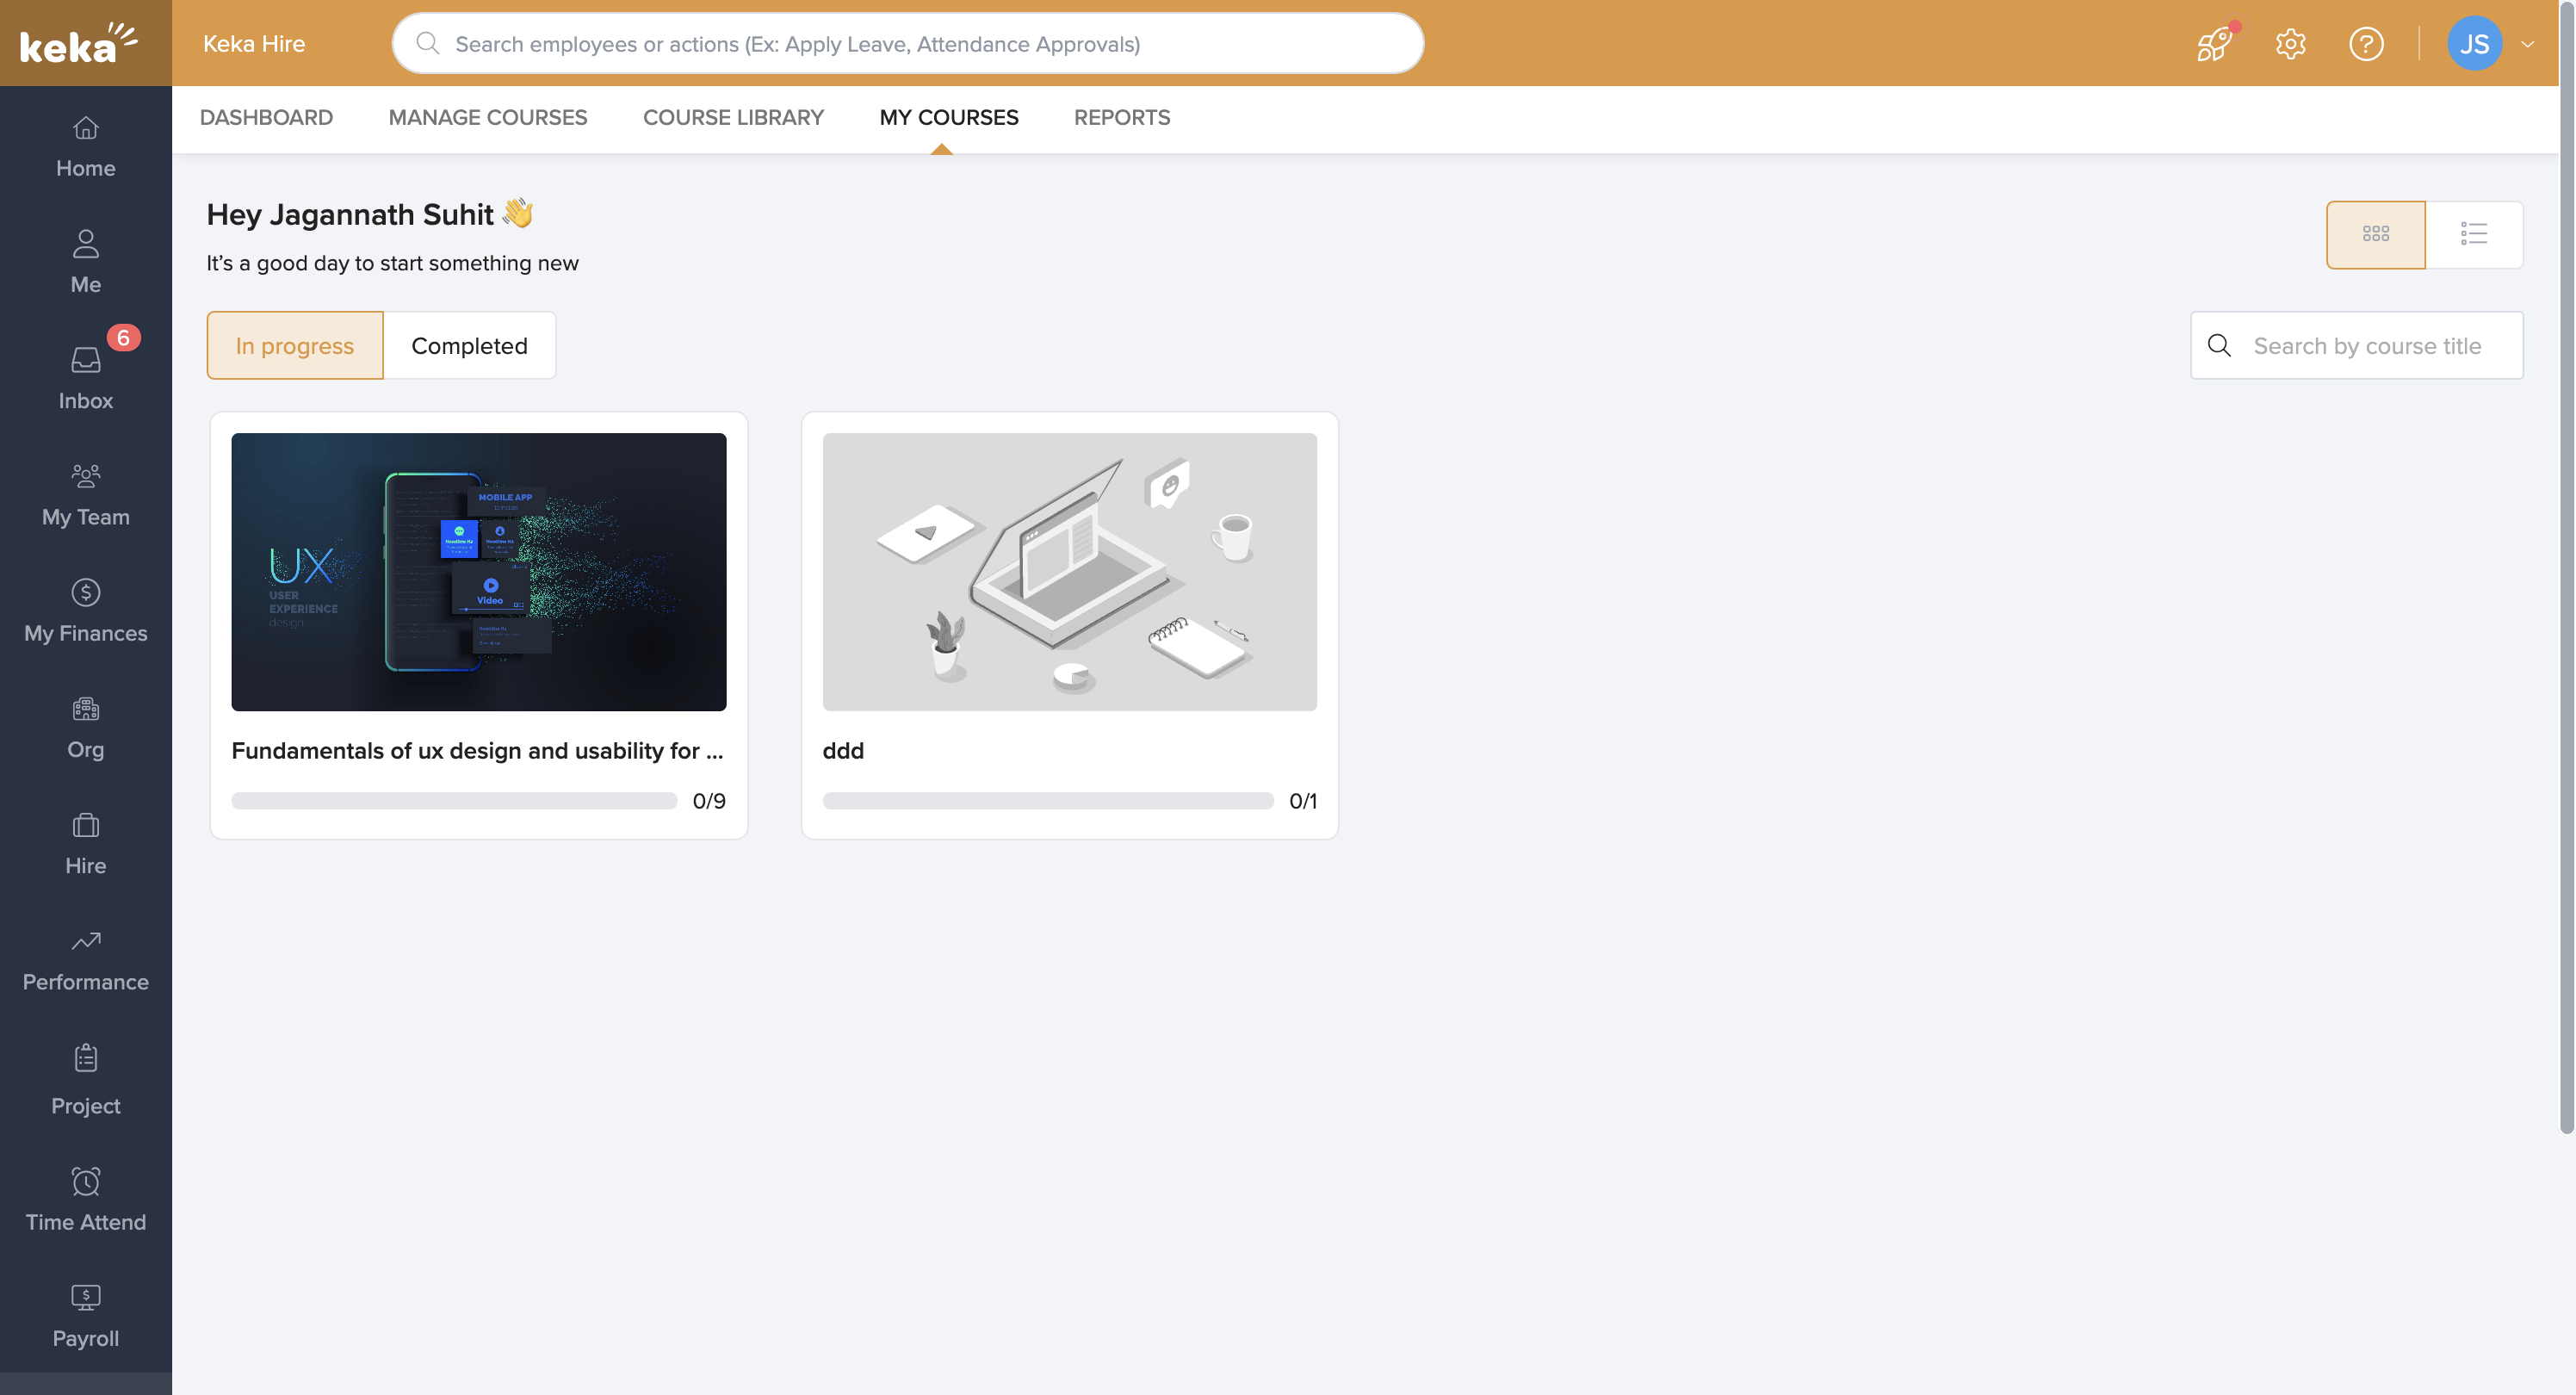The width and height of the screenshot is (2576, 1395).
Task: Switch to the Course Library tab
Action: [x=733, y=117]
